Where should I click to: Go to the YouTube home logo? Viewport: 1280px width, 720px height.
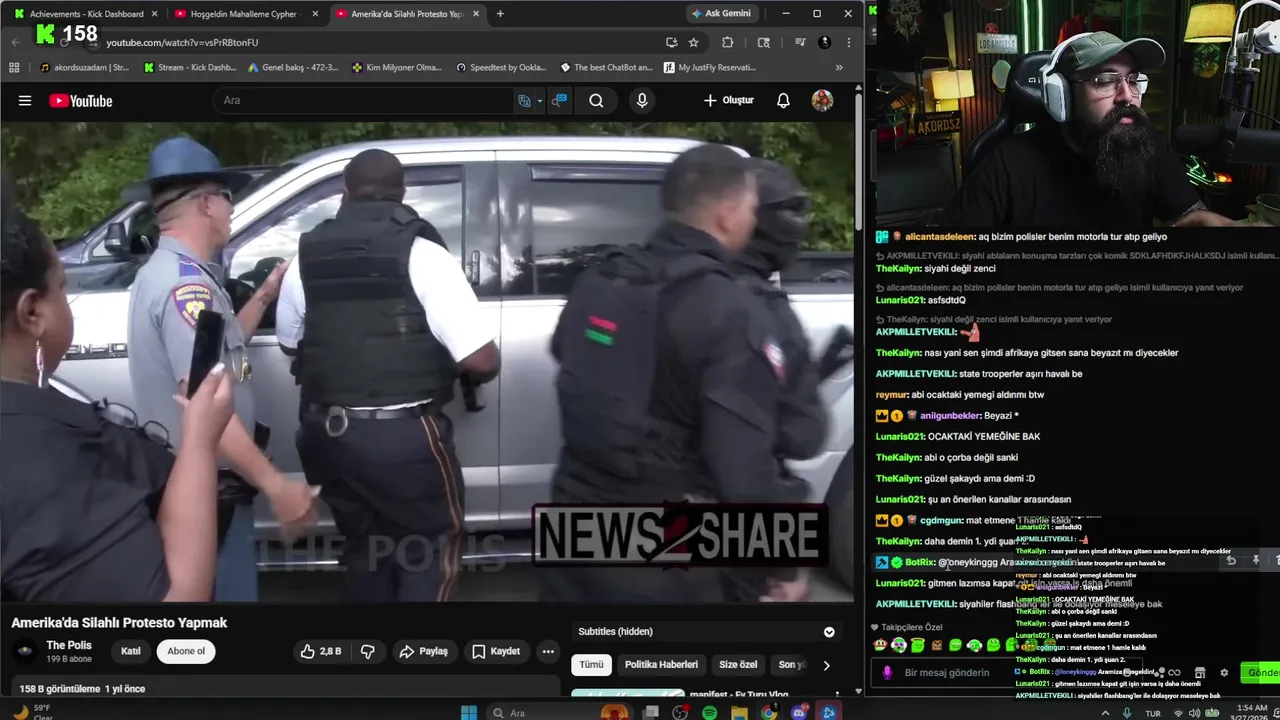tap(80, 100)
